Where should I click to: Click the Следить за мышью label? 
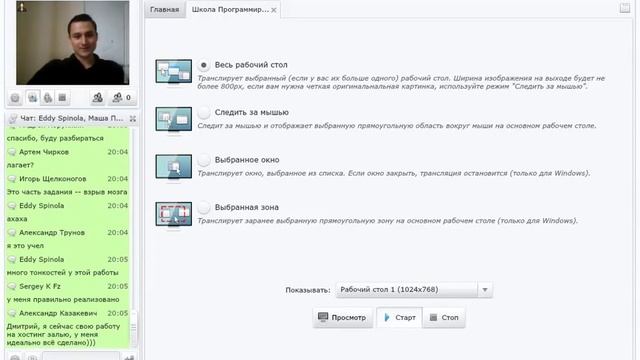(x=251, y=112)
